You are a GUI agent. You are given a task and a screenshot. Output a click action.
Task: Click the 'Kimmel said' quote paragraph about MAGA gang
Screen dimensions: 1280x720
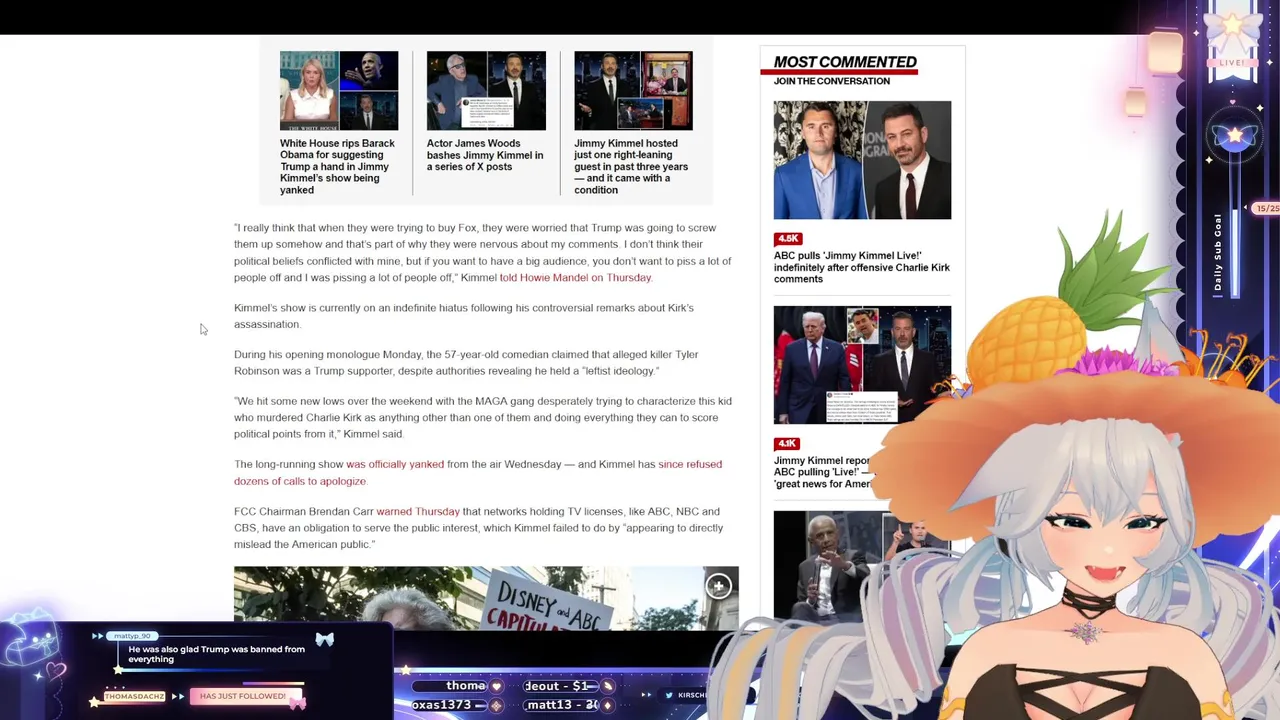[483, 417]
